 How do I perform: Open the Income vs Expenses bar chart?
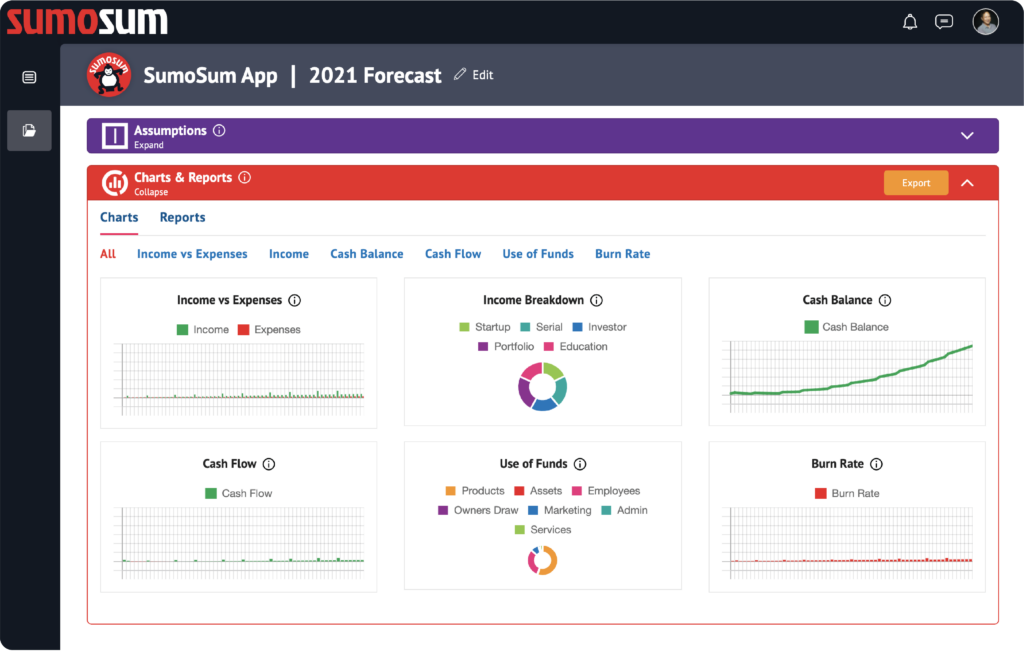[x=238, y=379]
